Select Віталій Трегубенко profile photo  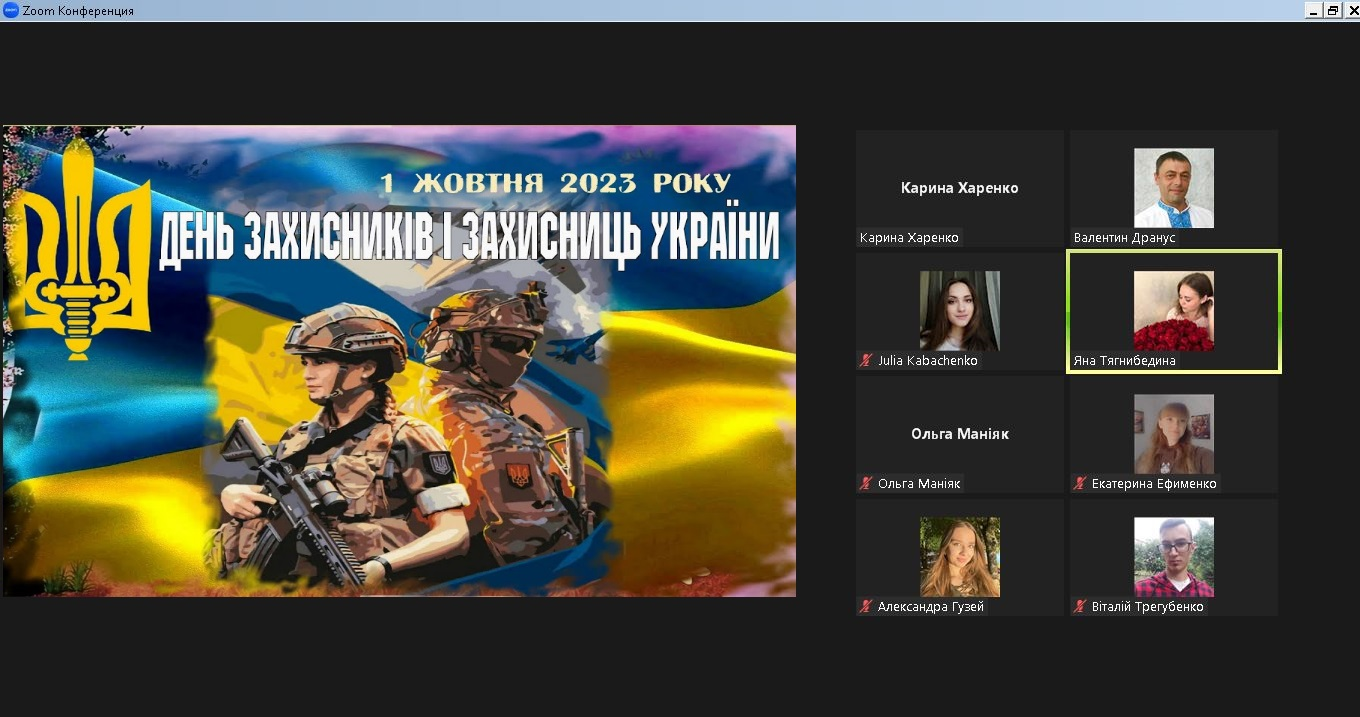point(1174,557)
